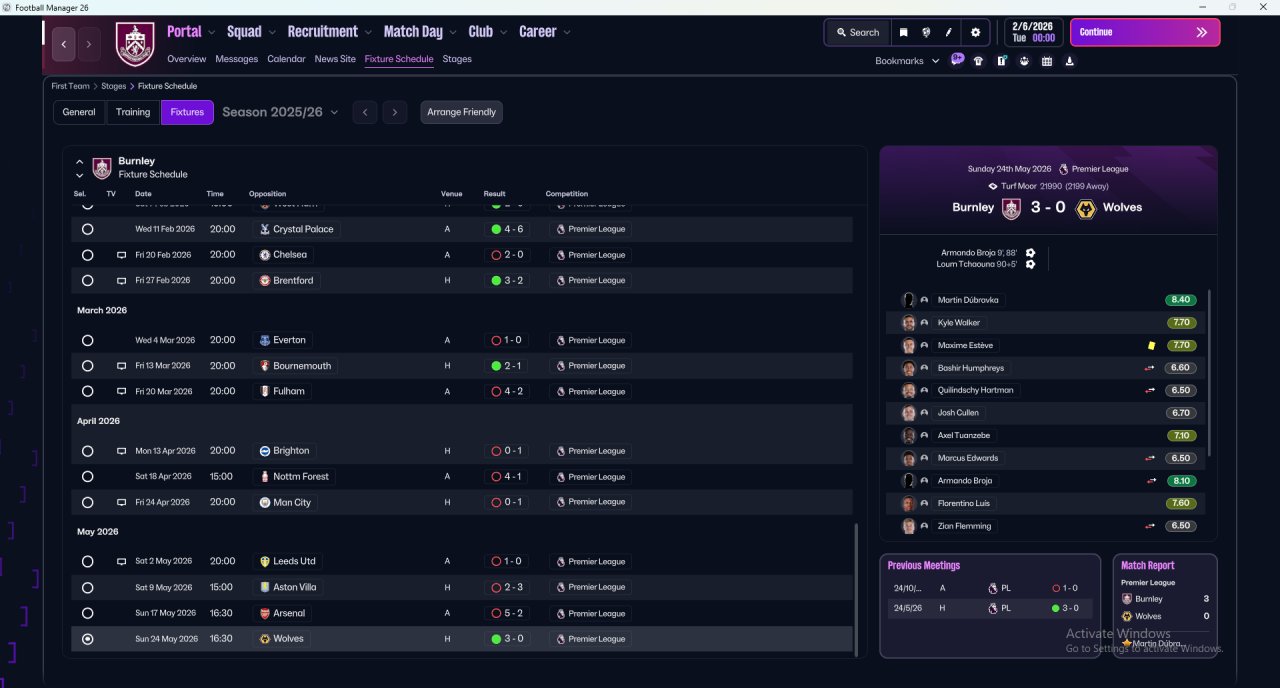Open the Match Day dropdown menu
Image resolution: width=1280 pixels, height=688 pixels.
[x=420, y=32]
